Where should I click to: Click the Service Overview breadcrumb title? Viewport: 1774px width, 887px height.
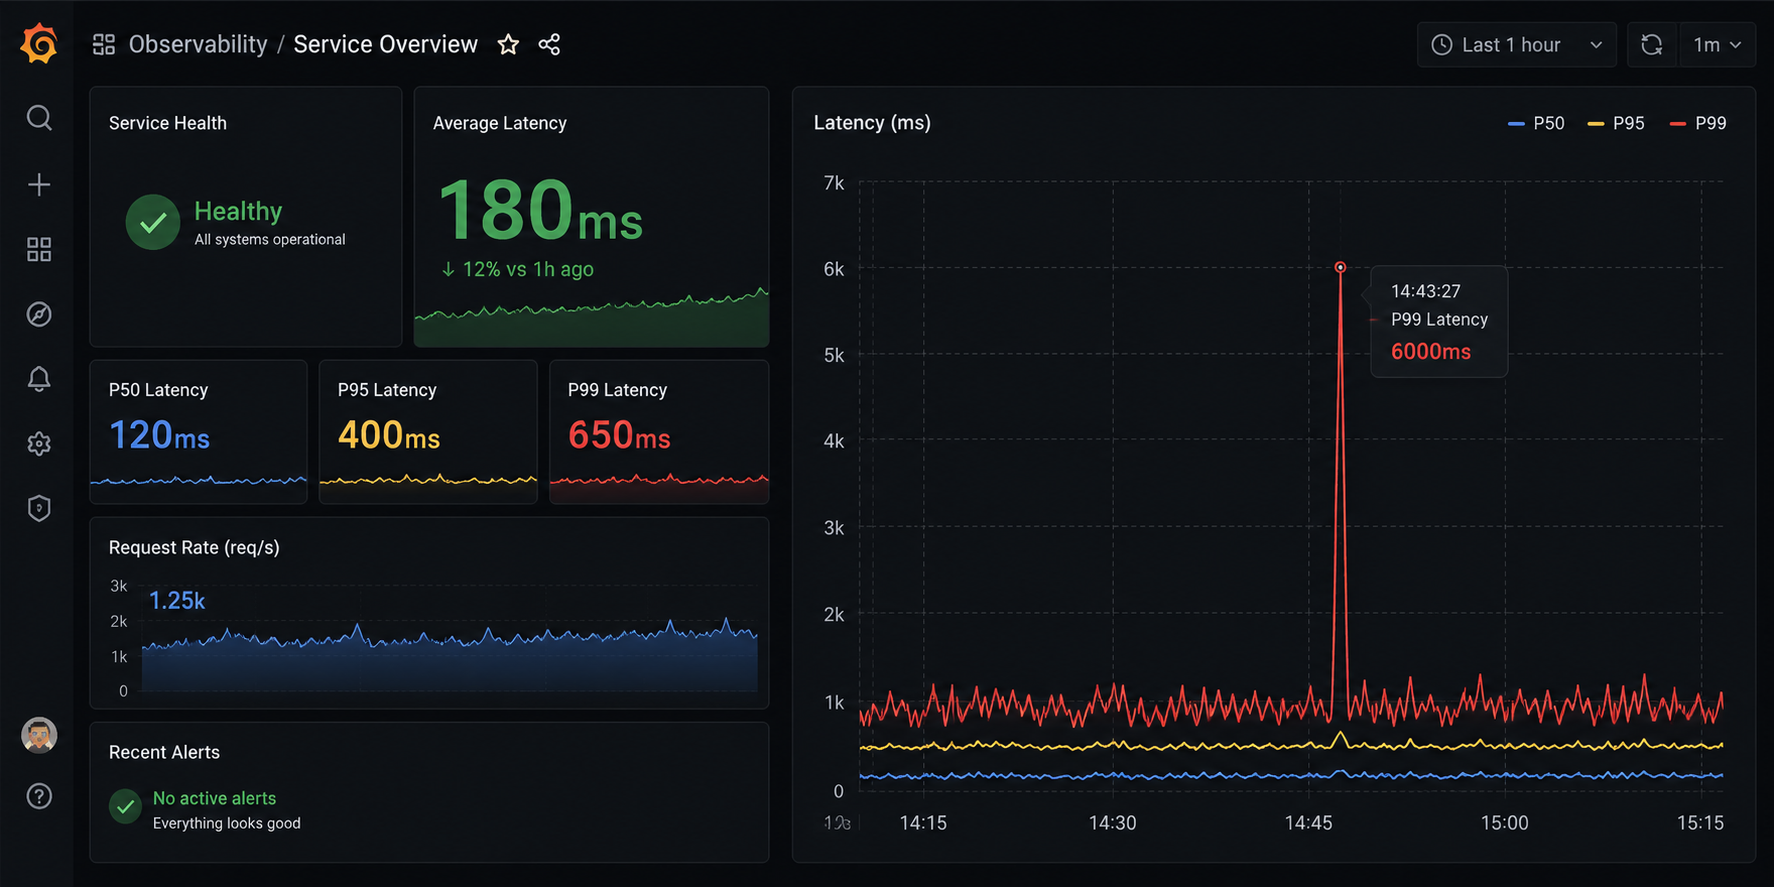[x=385, y=44]
